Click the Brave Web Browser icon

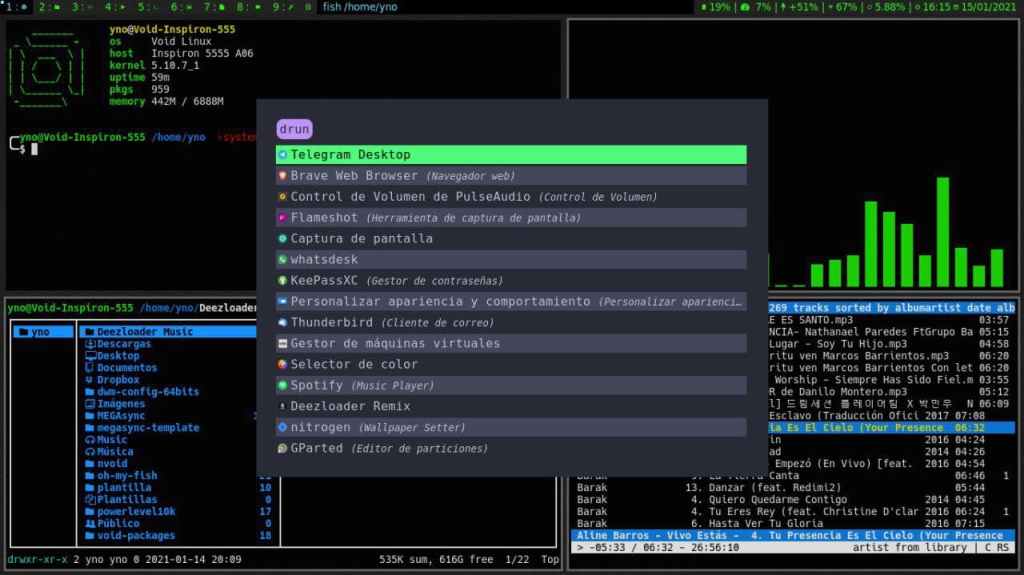click(283, 176)
